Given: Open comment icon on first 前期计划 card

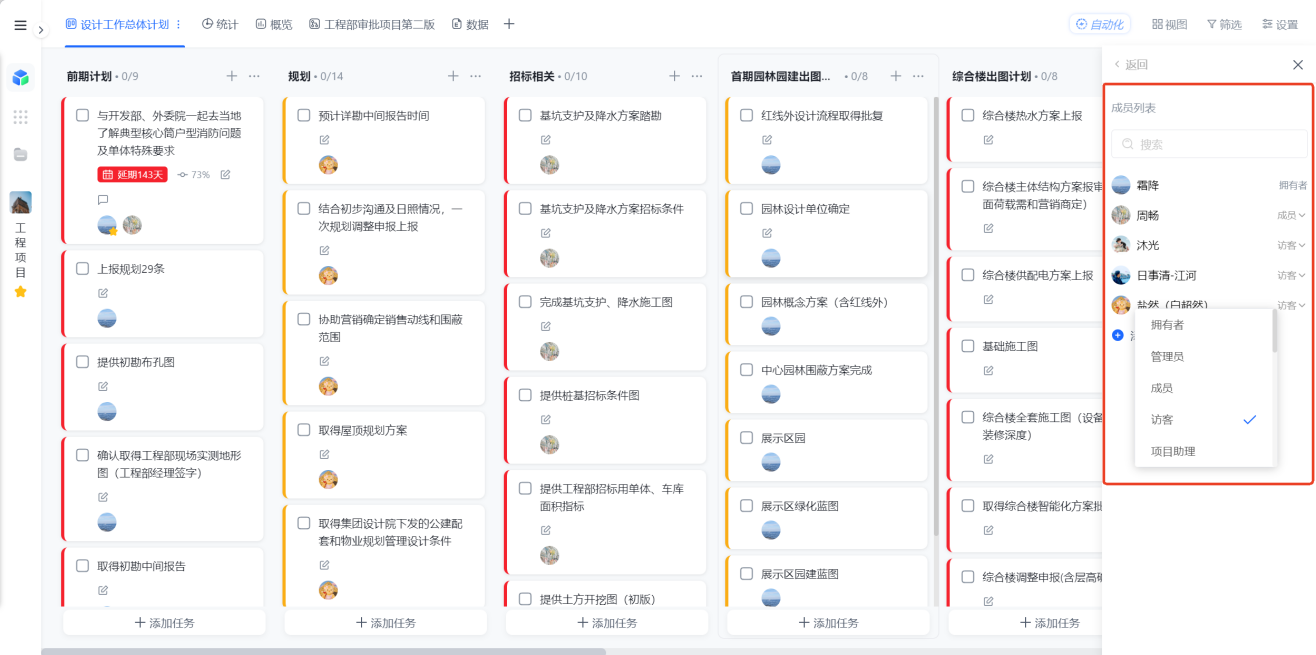Looking at the screenshot, I should pyautogui.click(x=103, y=200).
